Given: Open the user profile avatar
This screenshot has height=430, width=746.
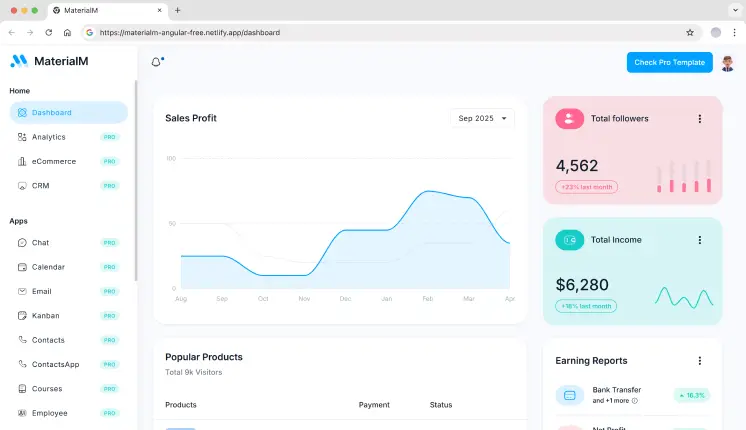Looking at the screenshot, I should pos(727,63).
